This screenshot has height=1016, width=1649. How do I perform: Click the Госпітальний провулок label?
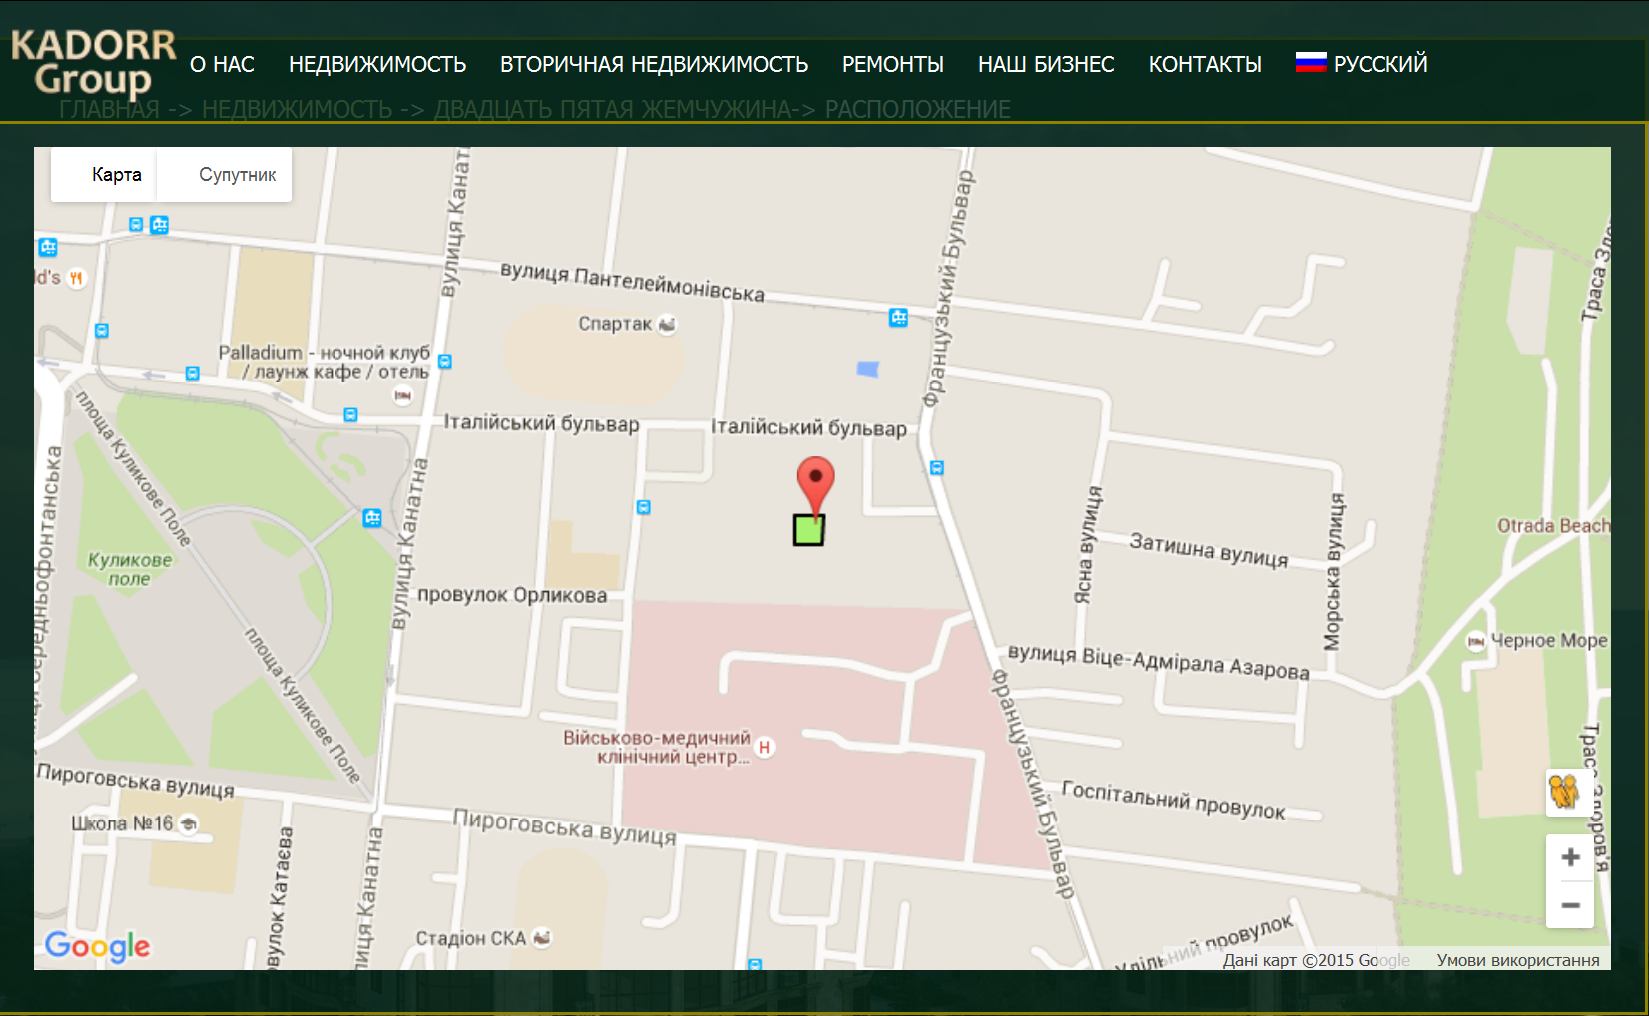point(1173,800)
